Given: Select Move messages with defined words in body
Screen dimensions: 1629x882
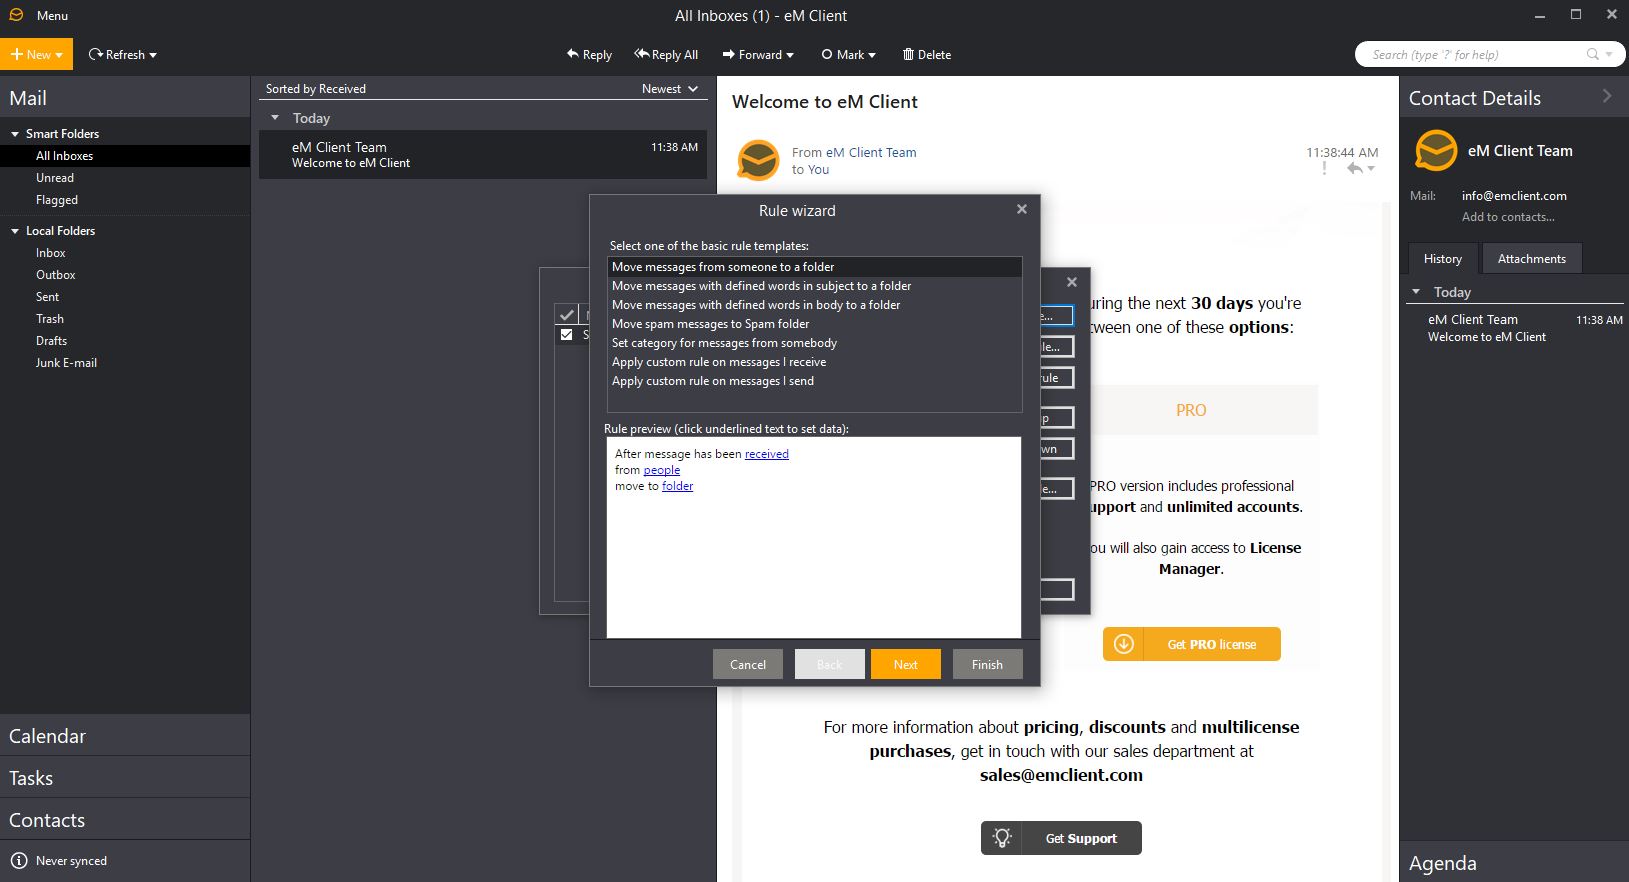Looking at the screenshot, I should [x=814, y=305].
